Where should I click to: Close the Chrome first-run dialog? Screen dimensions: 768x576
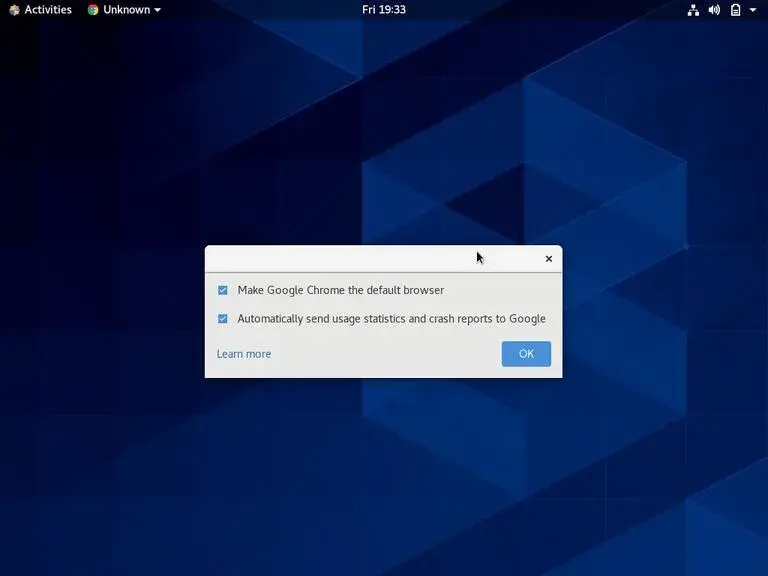point(549,259)
